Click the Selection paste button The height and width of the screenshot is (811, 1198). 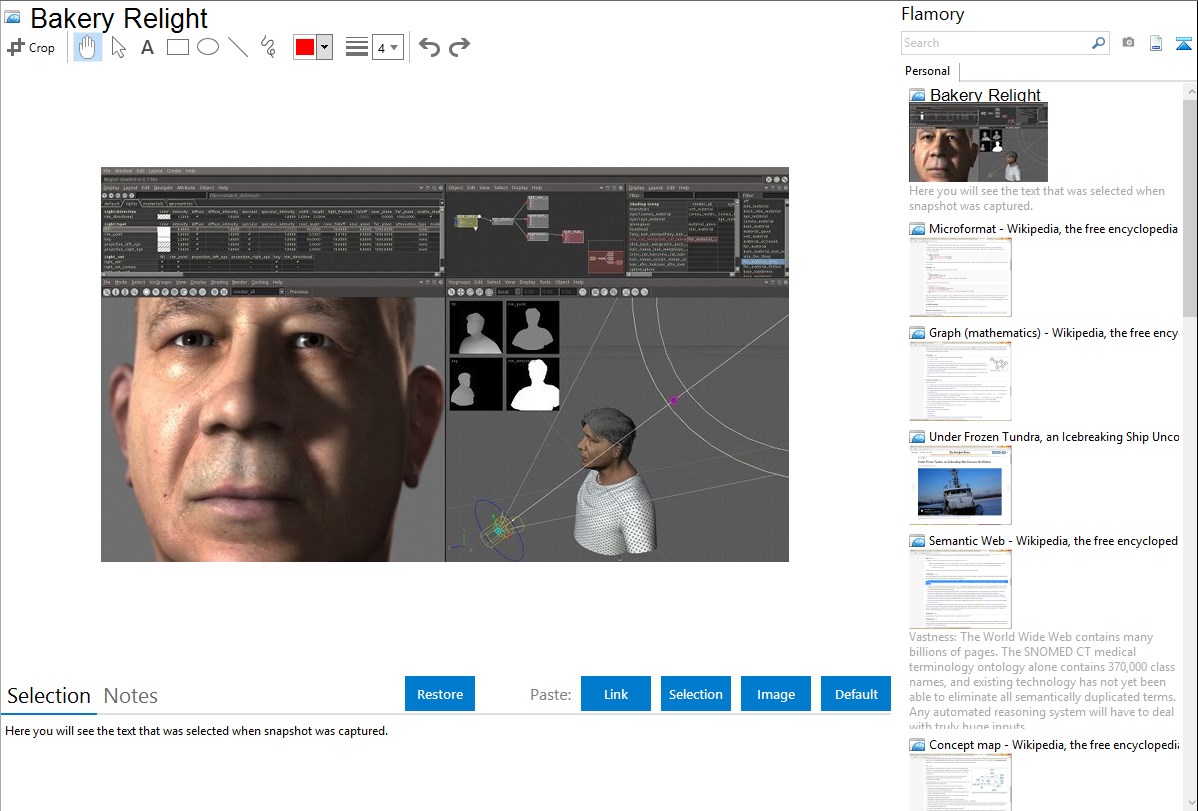click(695, 694)
